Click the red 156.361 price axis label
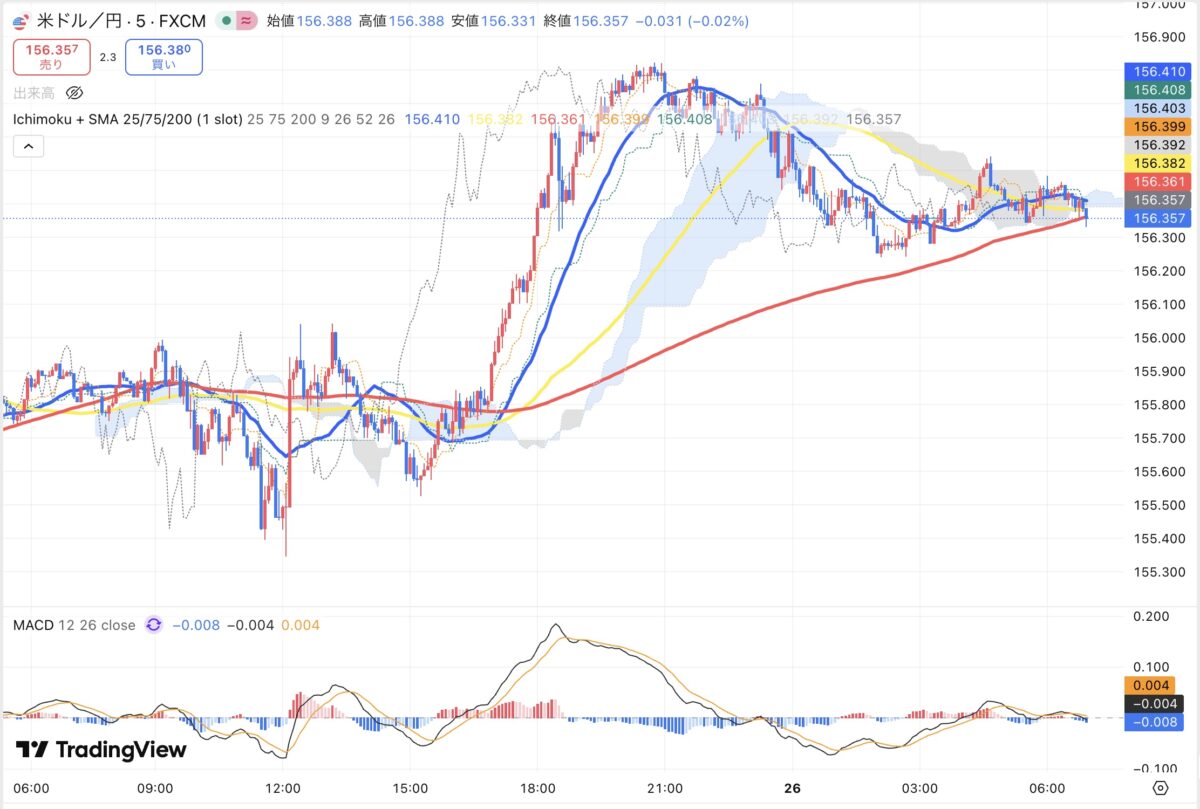This screenshot has width=1200, height=809. pos(1160,182)
